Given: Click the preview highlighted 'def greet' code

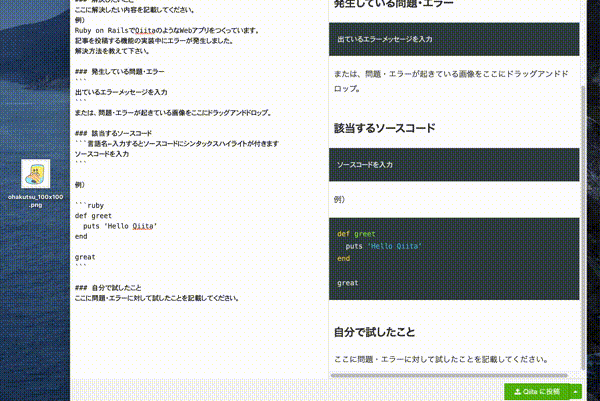Looking at the screenshot, I should (x=356, y=234).
